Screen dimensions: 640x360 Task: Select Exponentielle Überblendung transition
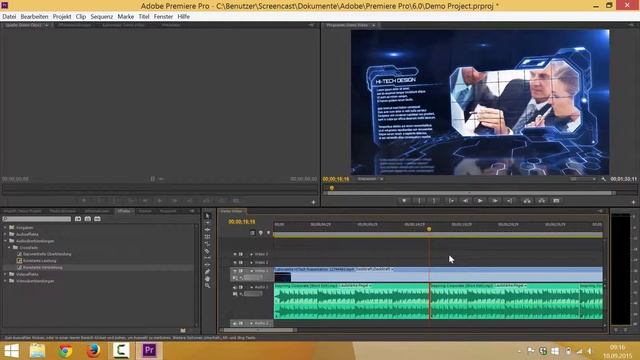click(x=47, y=254)
